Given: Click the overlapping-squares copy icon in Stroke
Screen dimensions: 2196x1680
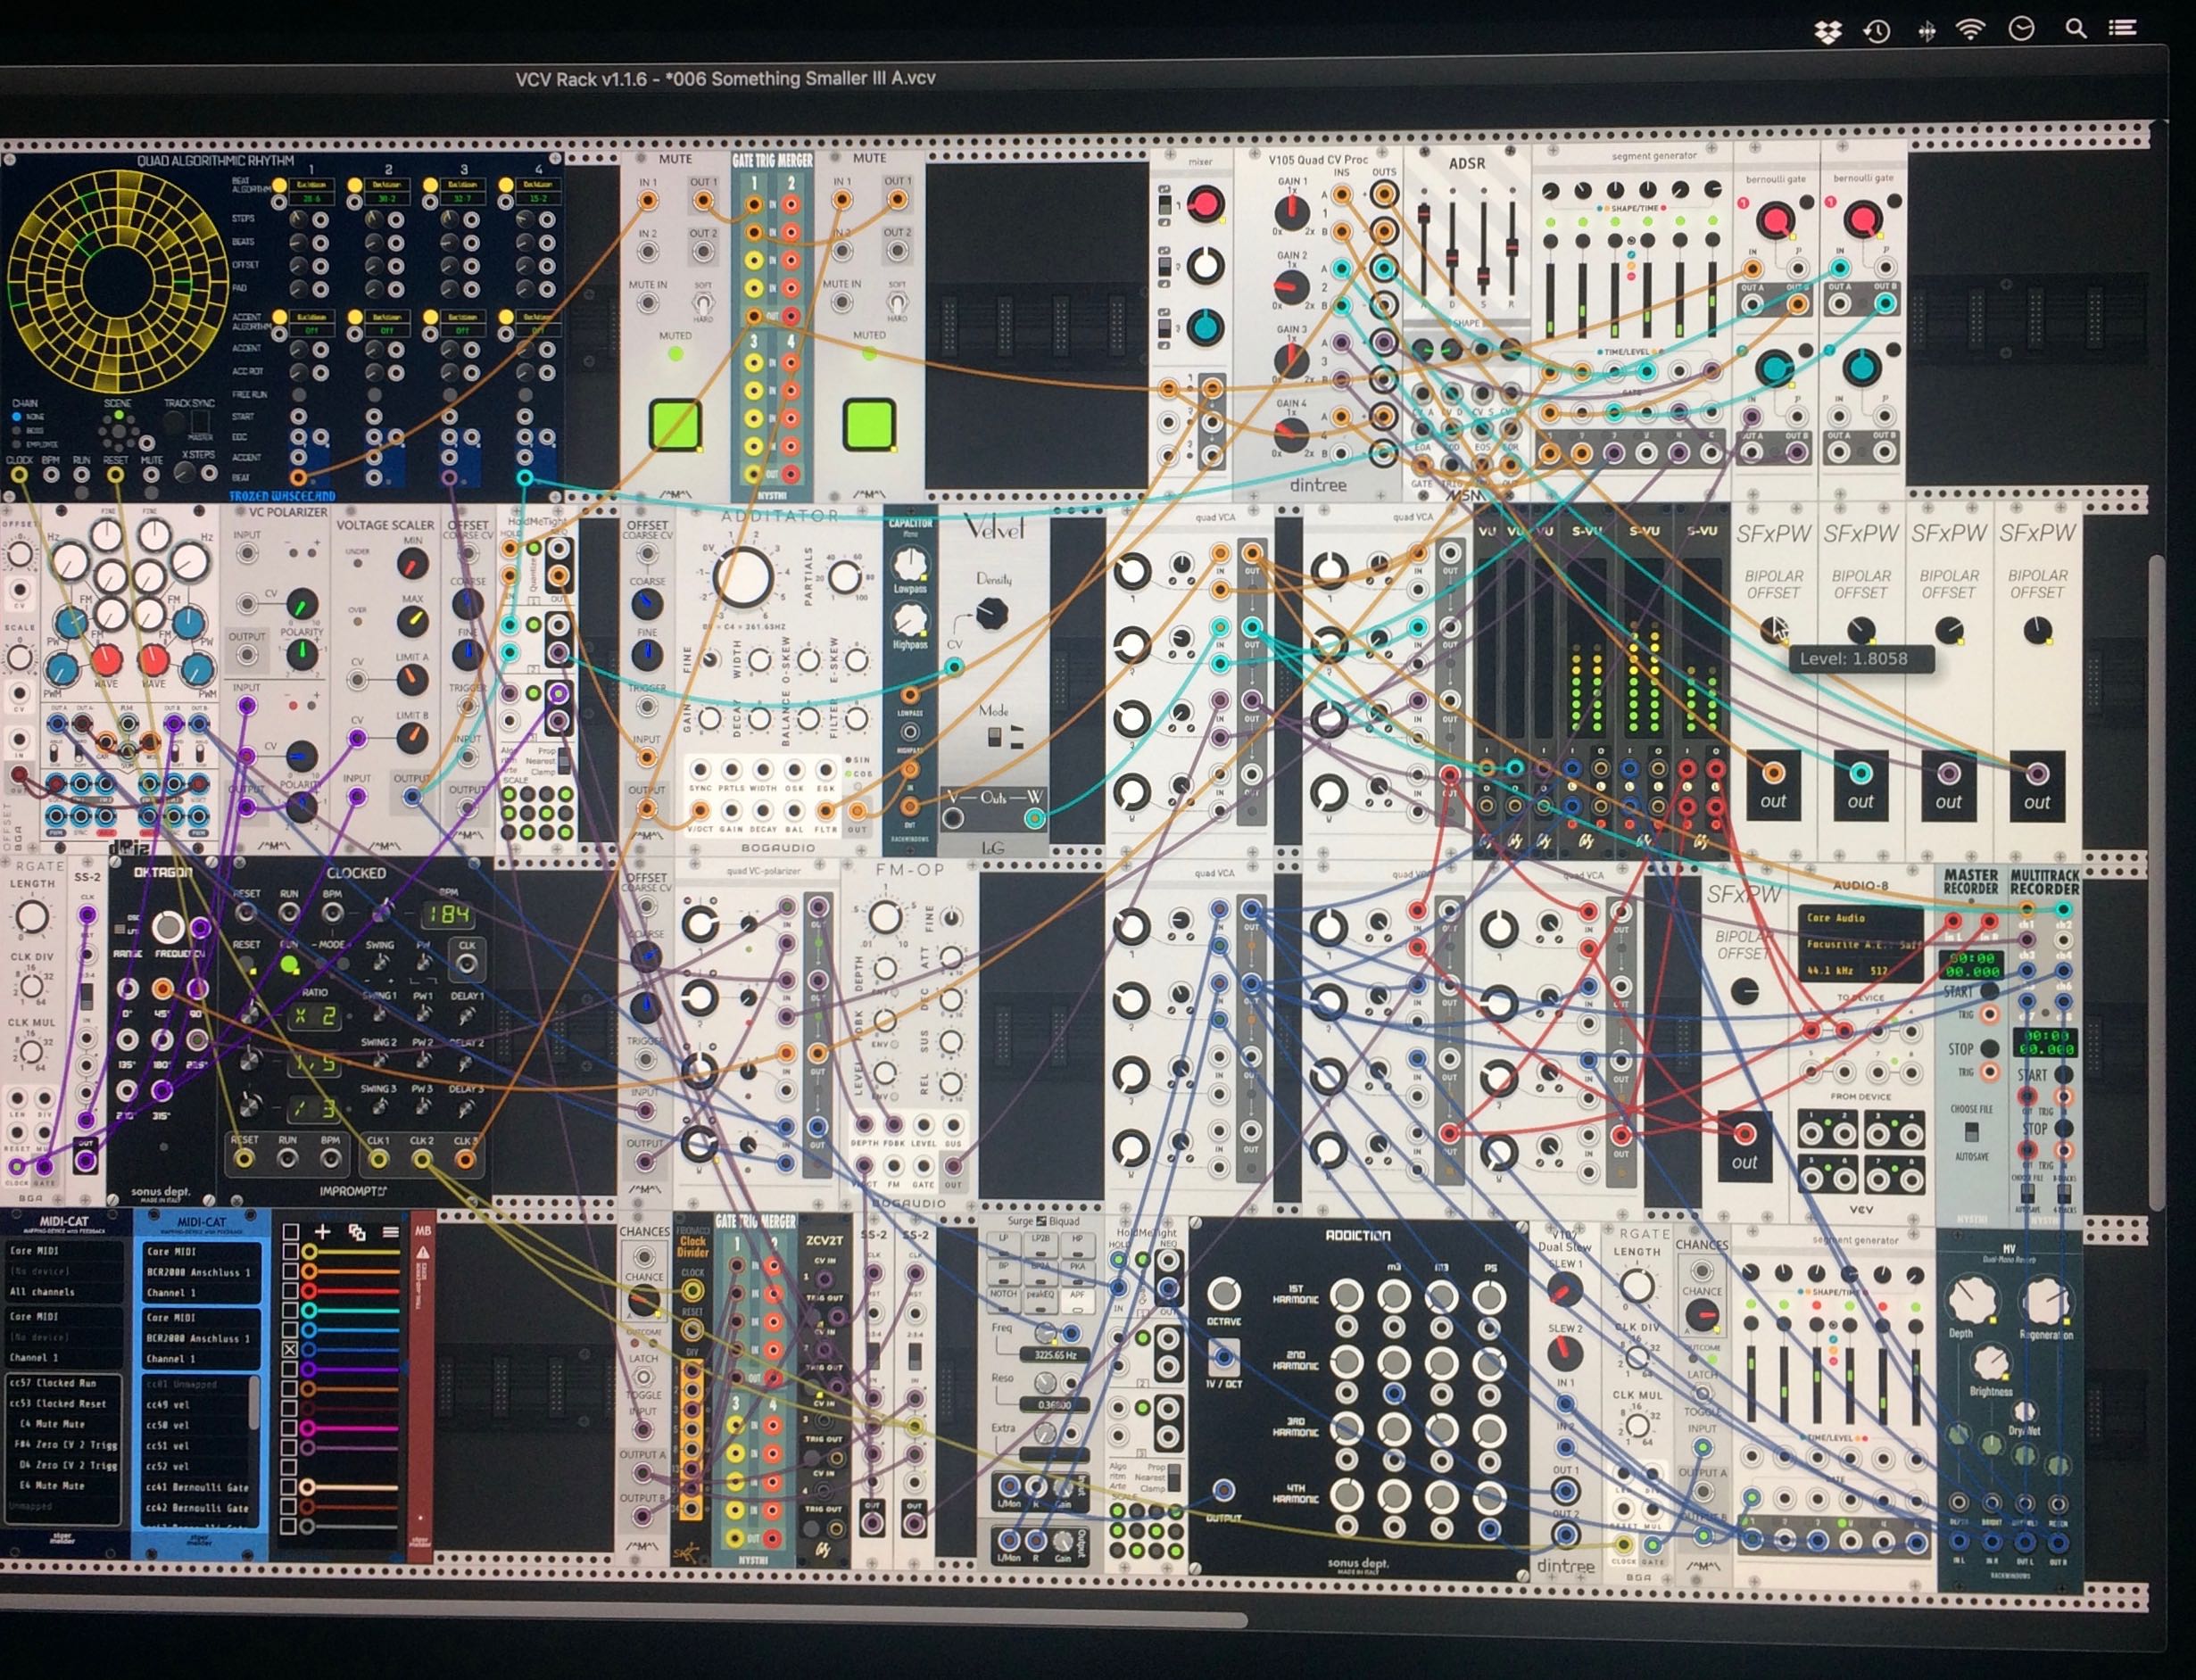Looking at the screenshot, I should tap(357, 1232).
